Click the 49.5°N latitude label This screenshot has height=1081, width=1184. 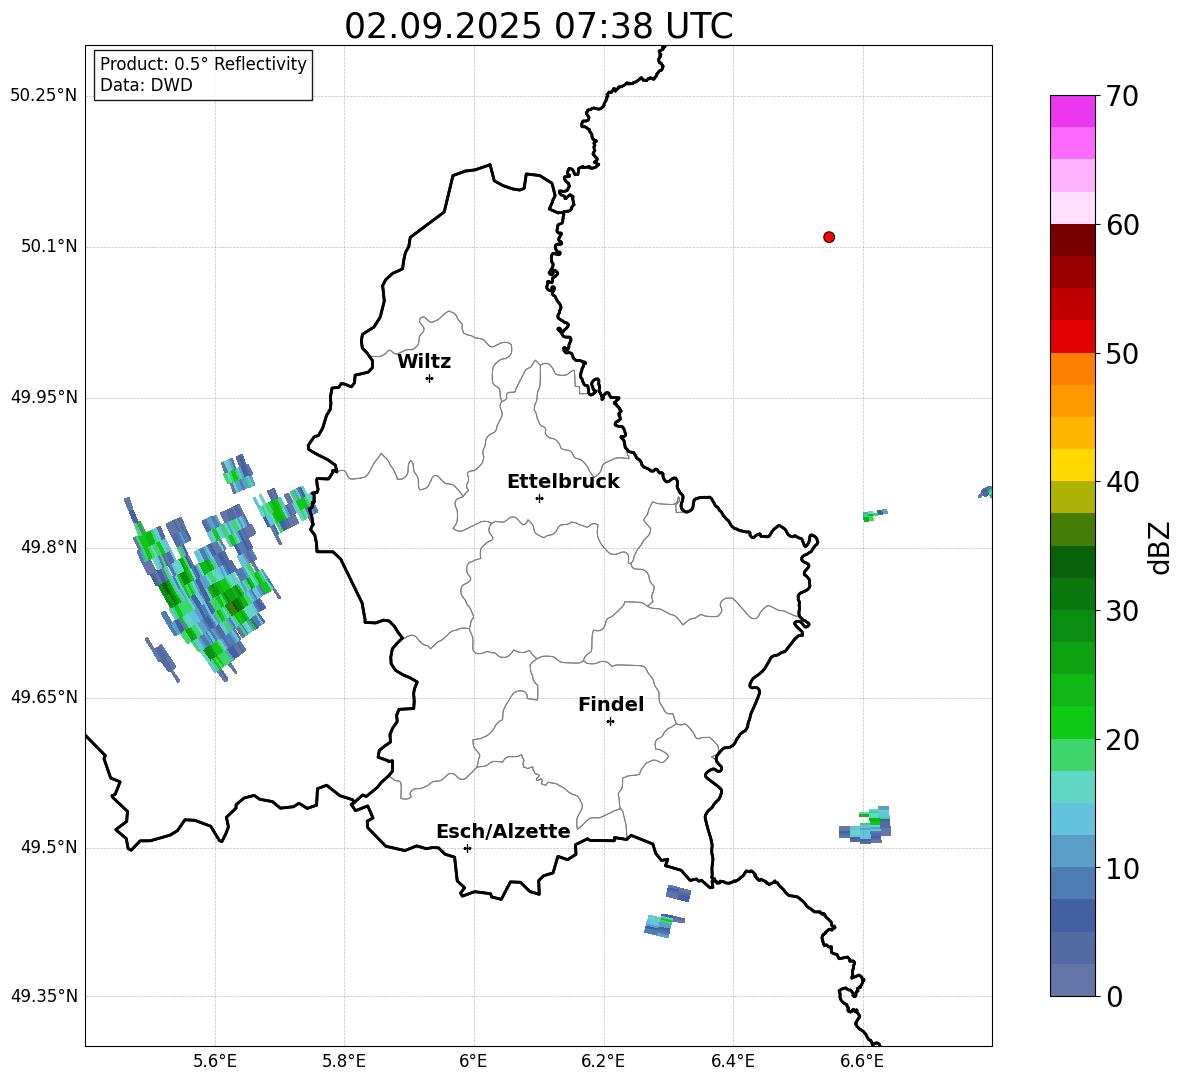click(48, 847)
